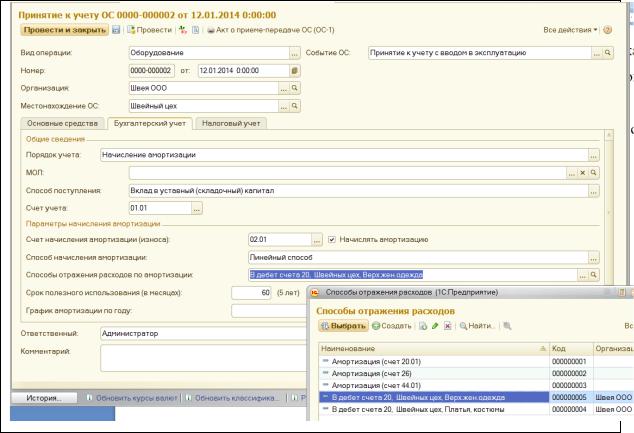Open Событие ОС selection ellipsis button
The height and width of the screenshot is (433, 634).
(597, 53)
